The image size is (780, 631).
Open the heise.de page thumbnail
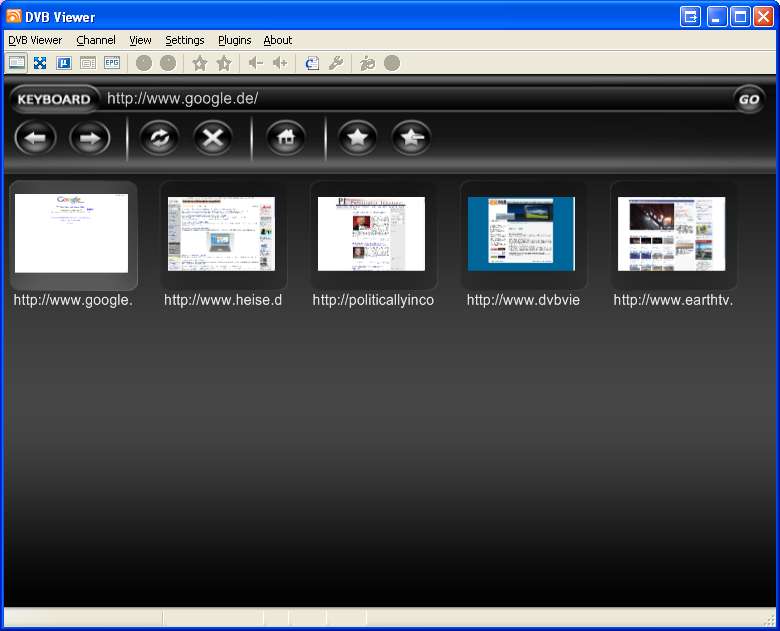[222, 234]
